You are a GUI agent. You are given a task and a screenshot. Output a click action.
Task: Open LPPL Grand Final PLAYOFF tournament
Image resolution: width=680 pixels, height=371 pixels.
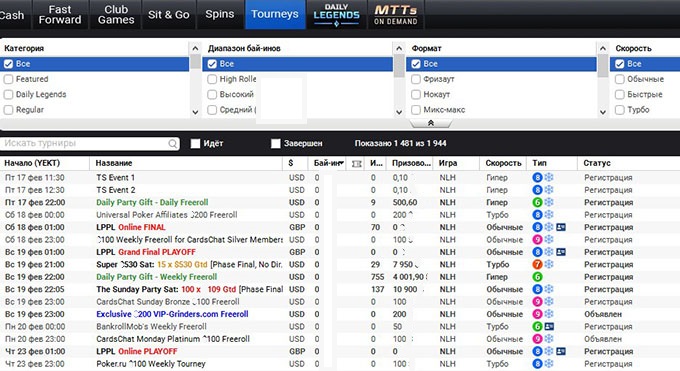click(146, 252)
